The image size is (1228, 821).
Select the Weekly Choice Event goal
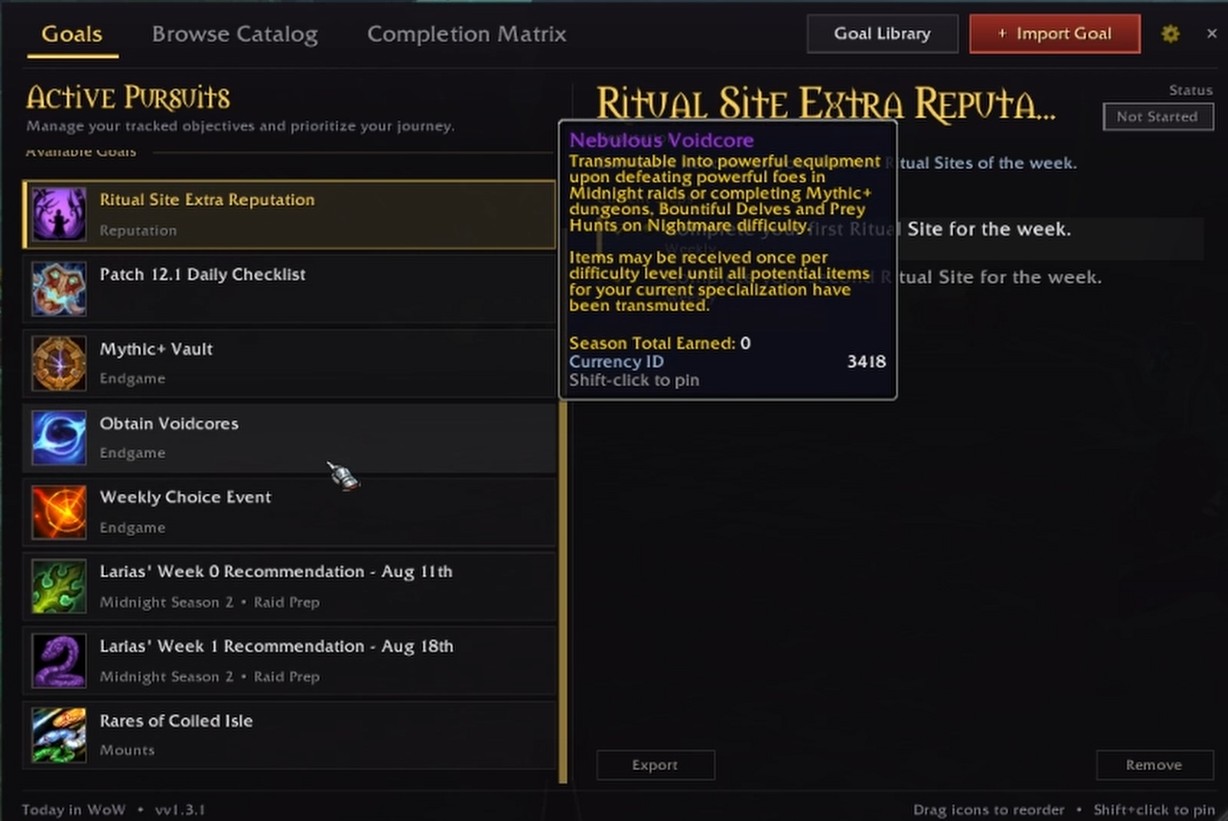tap(289, 512)
